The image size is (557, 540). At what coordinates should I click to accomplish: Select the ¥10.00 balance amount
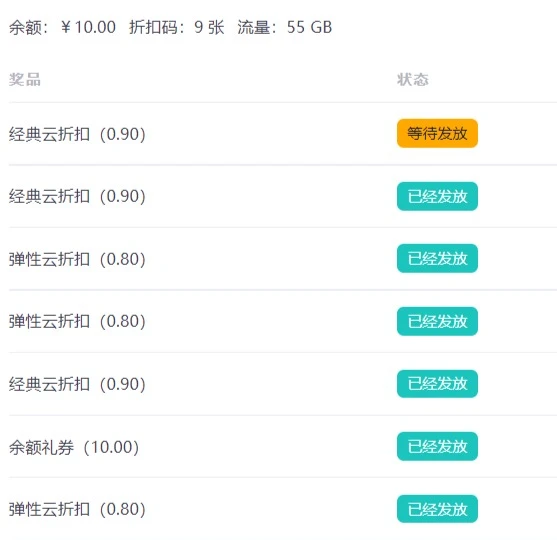pyautogui.click(x=88, y=27)
